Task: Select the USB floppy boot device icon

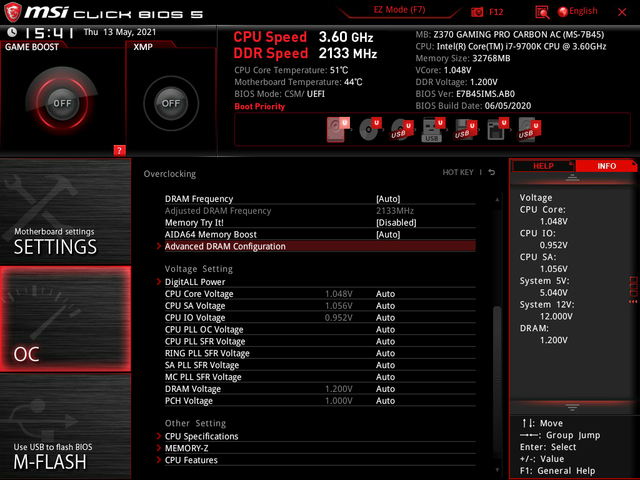Action: (465, 130)
